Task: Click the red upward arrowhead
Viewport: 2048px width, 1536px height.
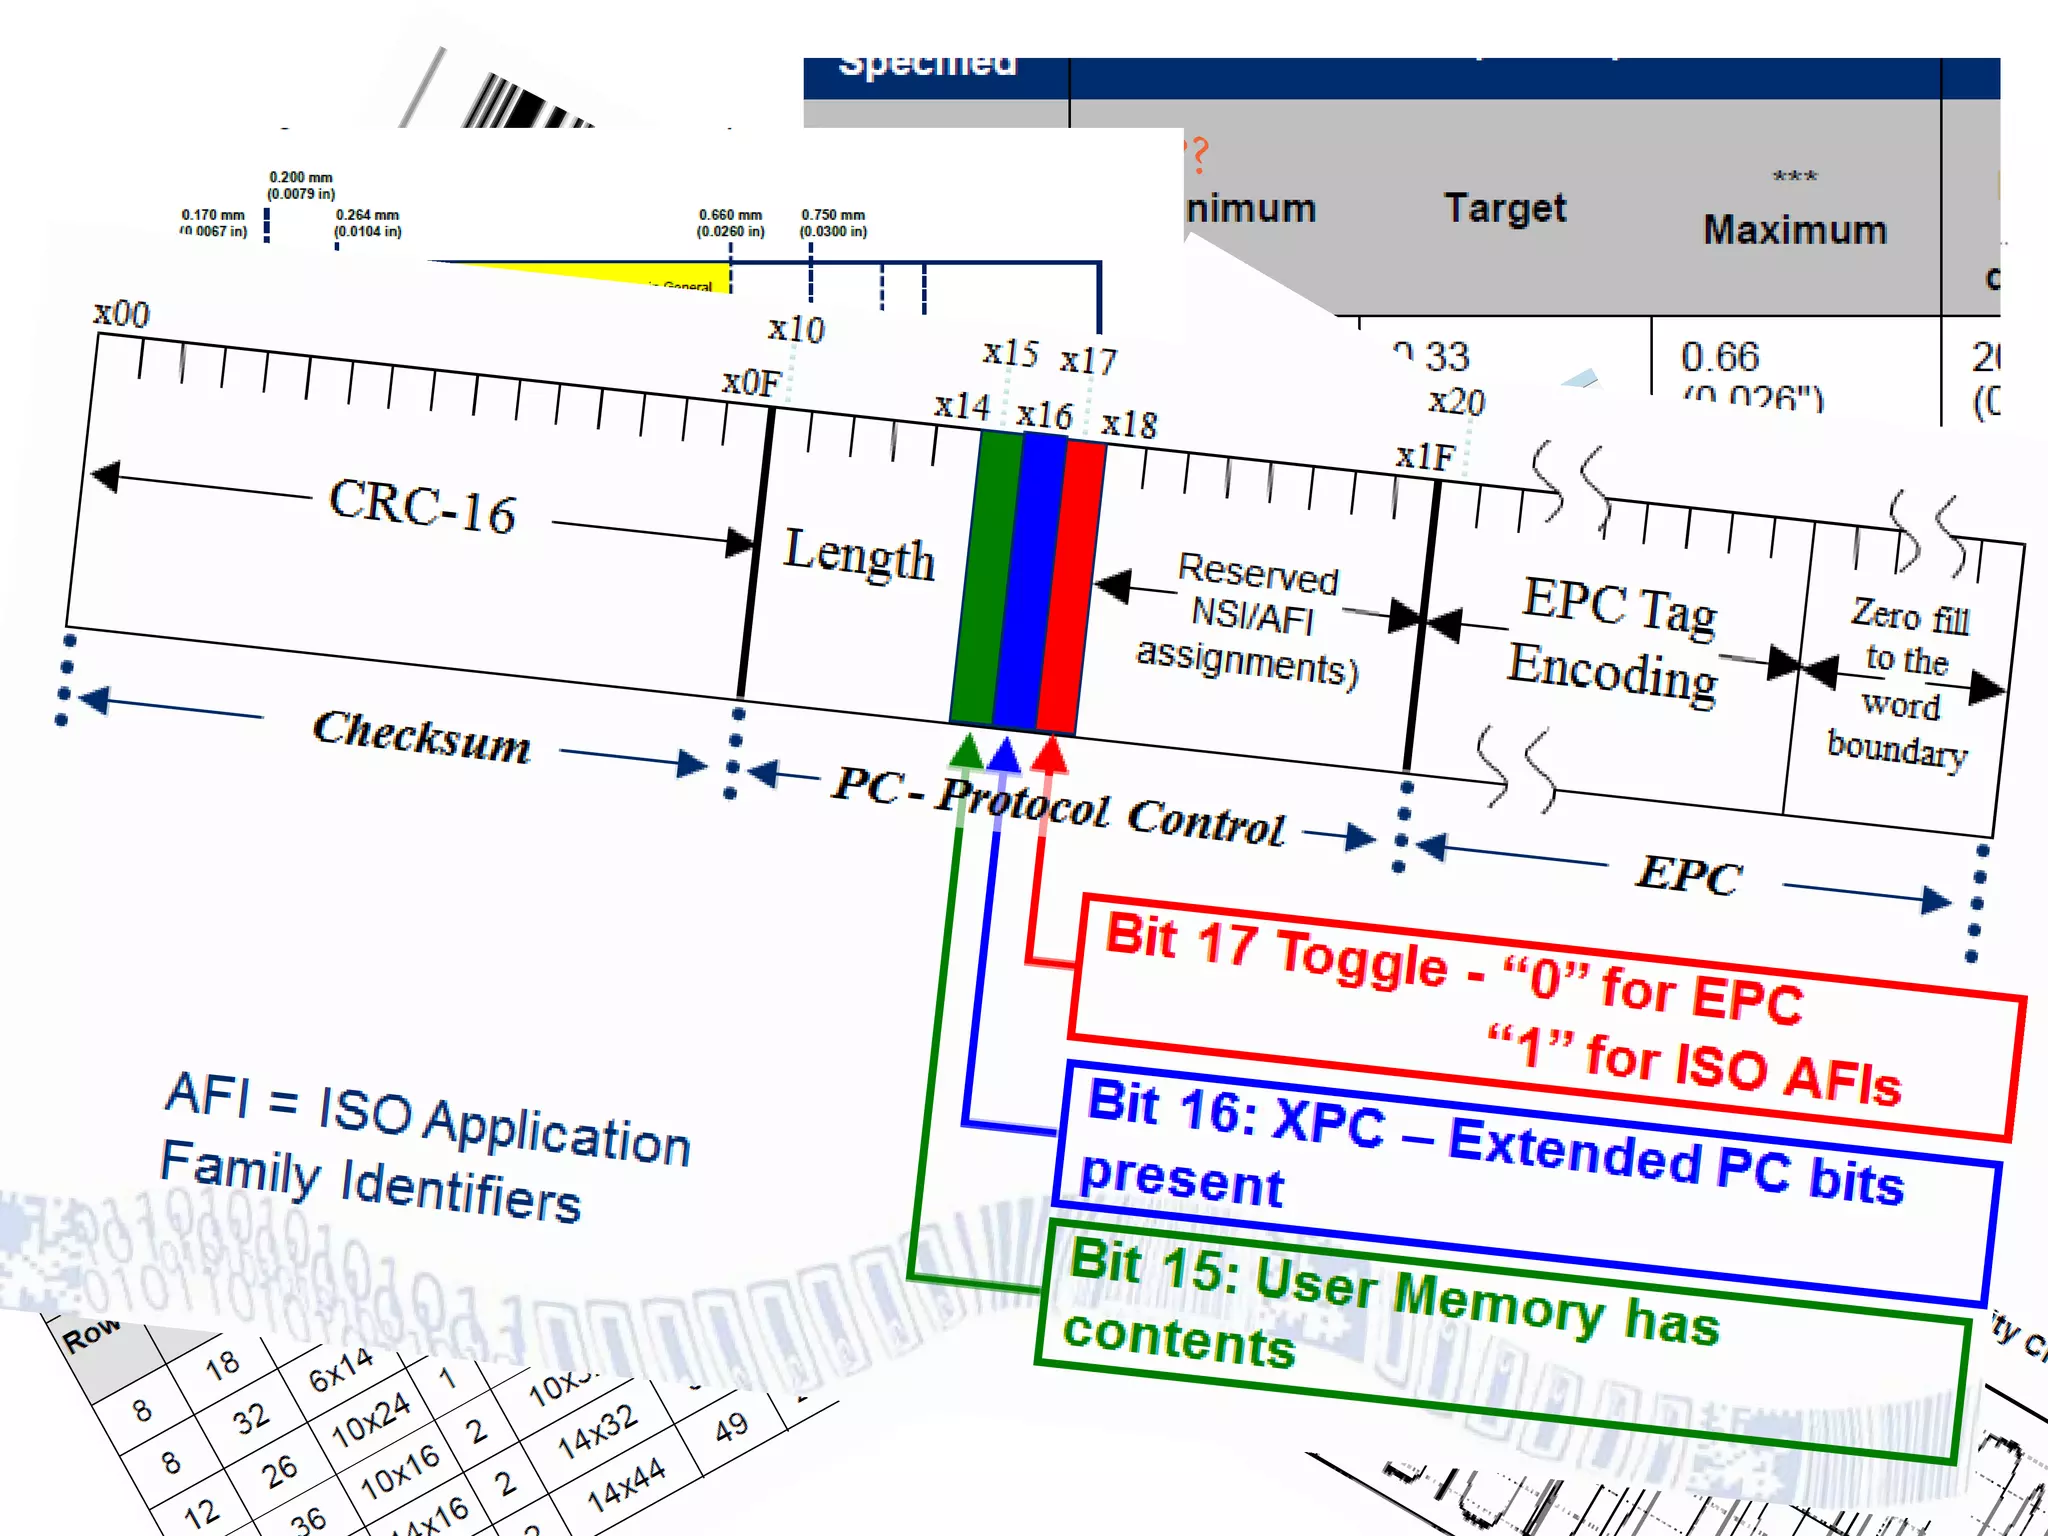Action: 1049,755
